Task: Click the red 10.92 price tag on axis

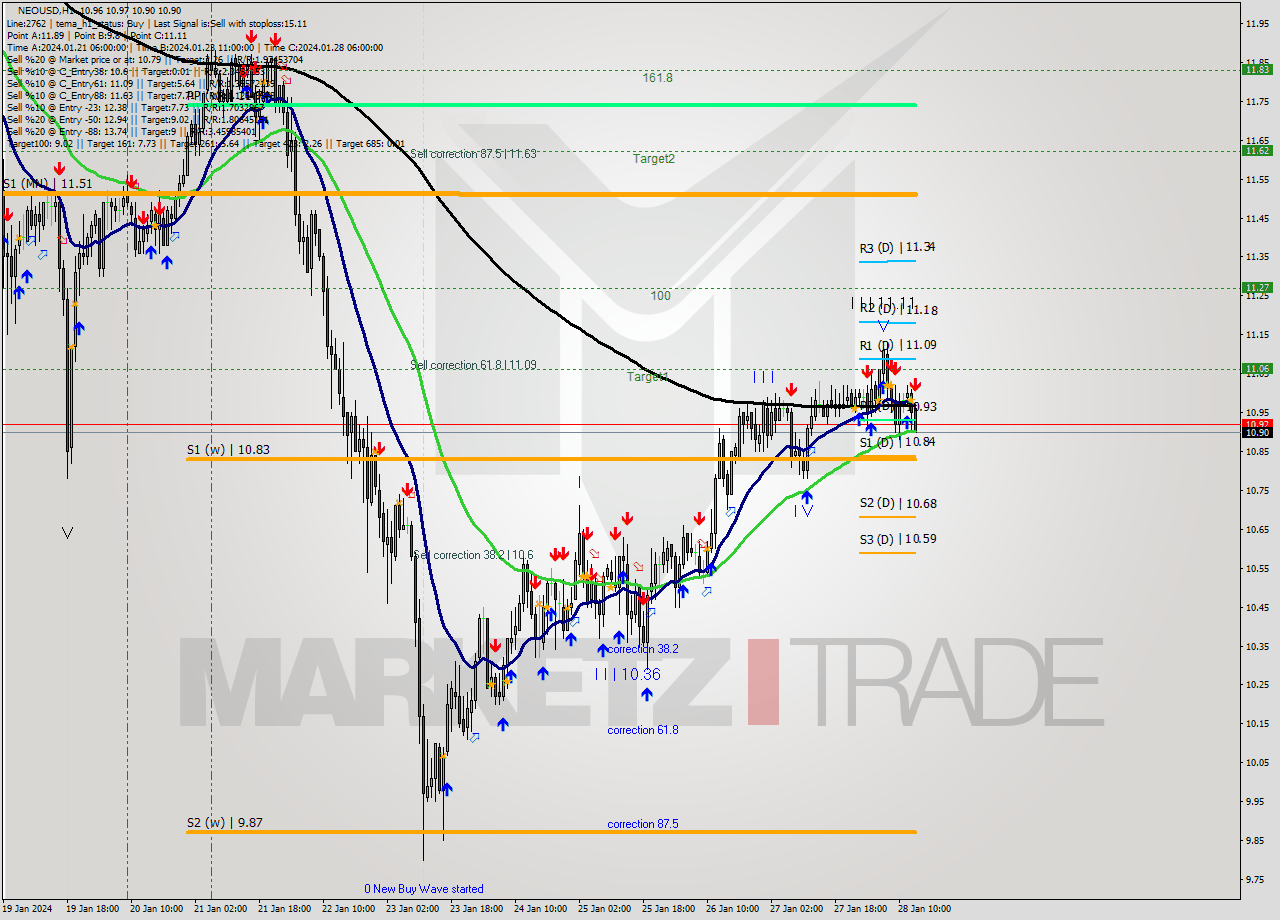Action: coord(1257,423)
